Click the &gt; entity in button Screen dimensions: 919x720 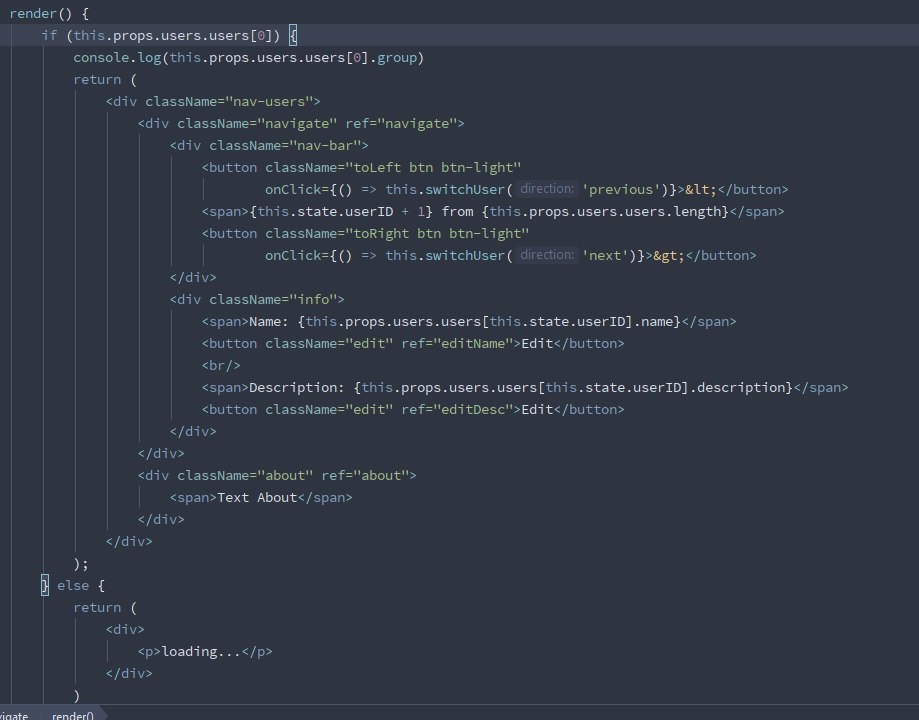click(669, 256)
